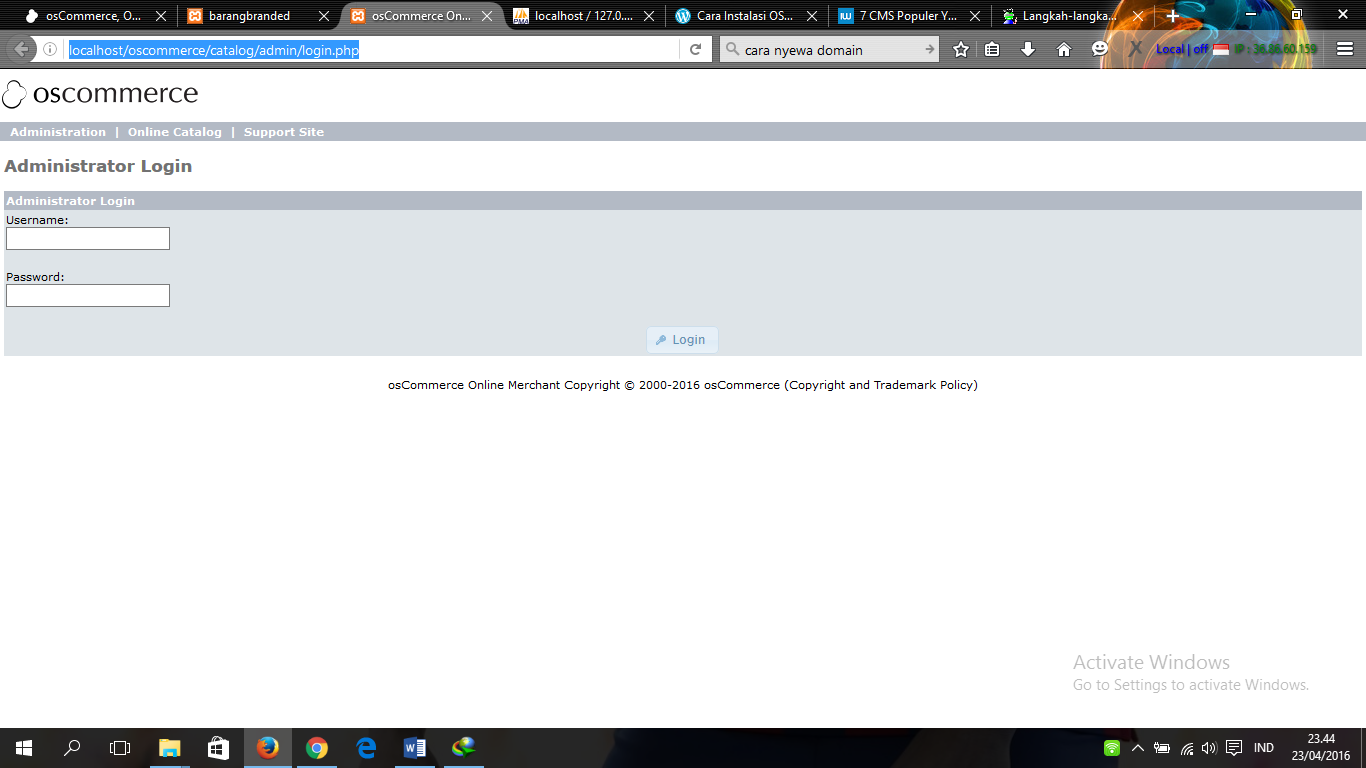
Task: Click the address bar URL
Action: pos(214,50)
